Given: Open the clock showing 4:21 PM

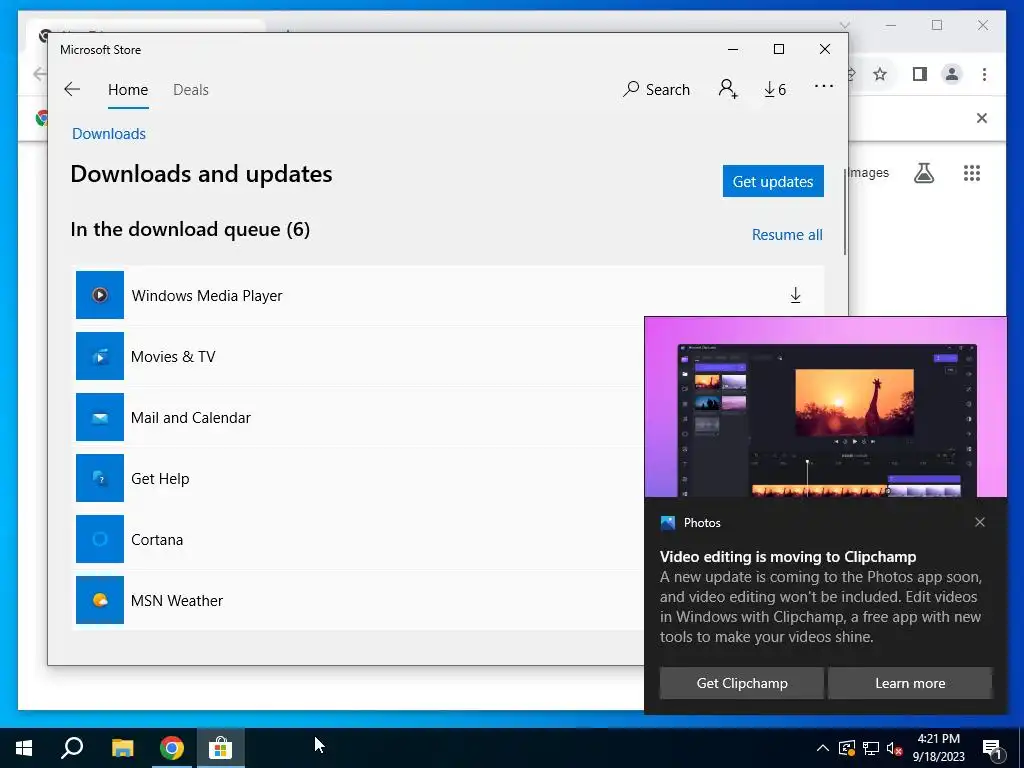Looking at the screenshot, I should (938, 748).
